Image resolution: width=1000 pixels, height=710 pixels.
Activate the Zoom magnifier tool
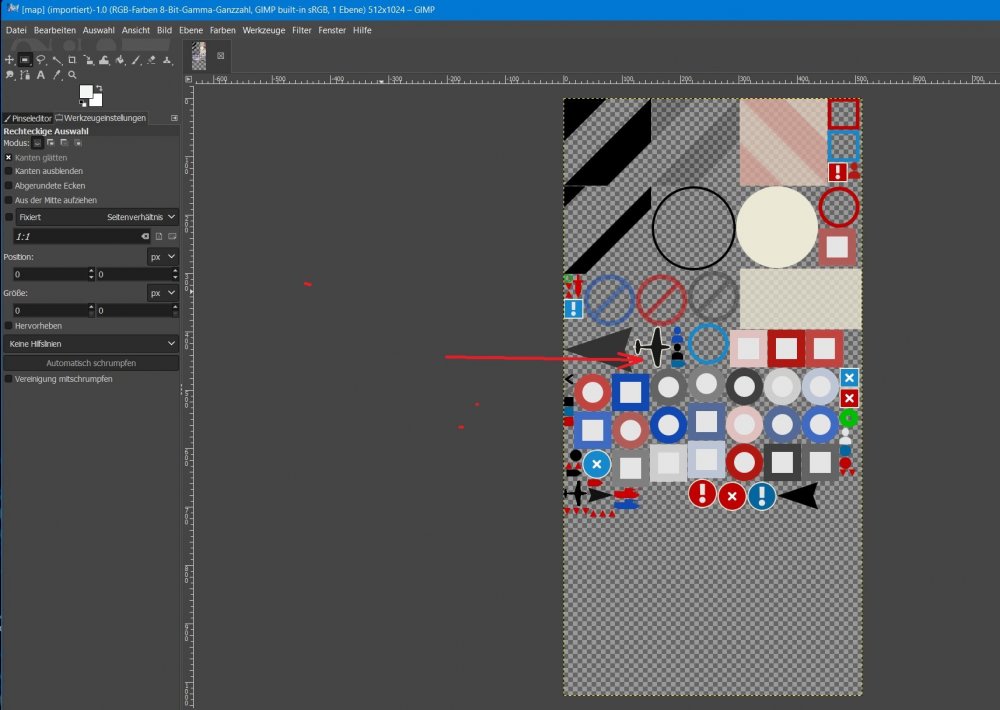(x=72, y=75)
